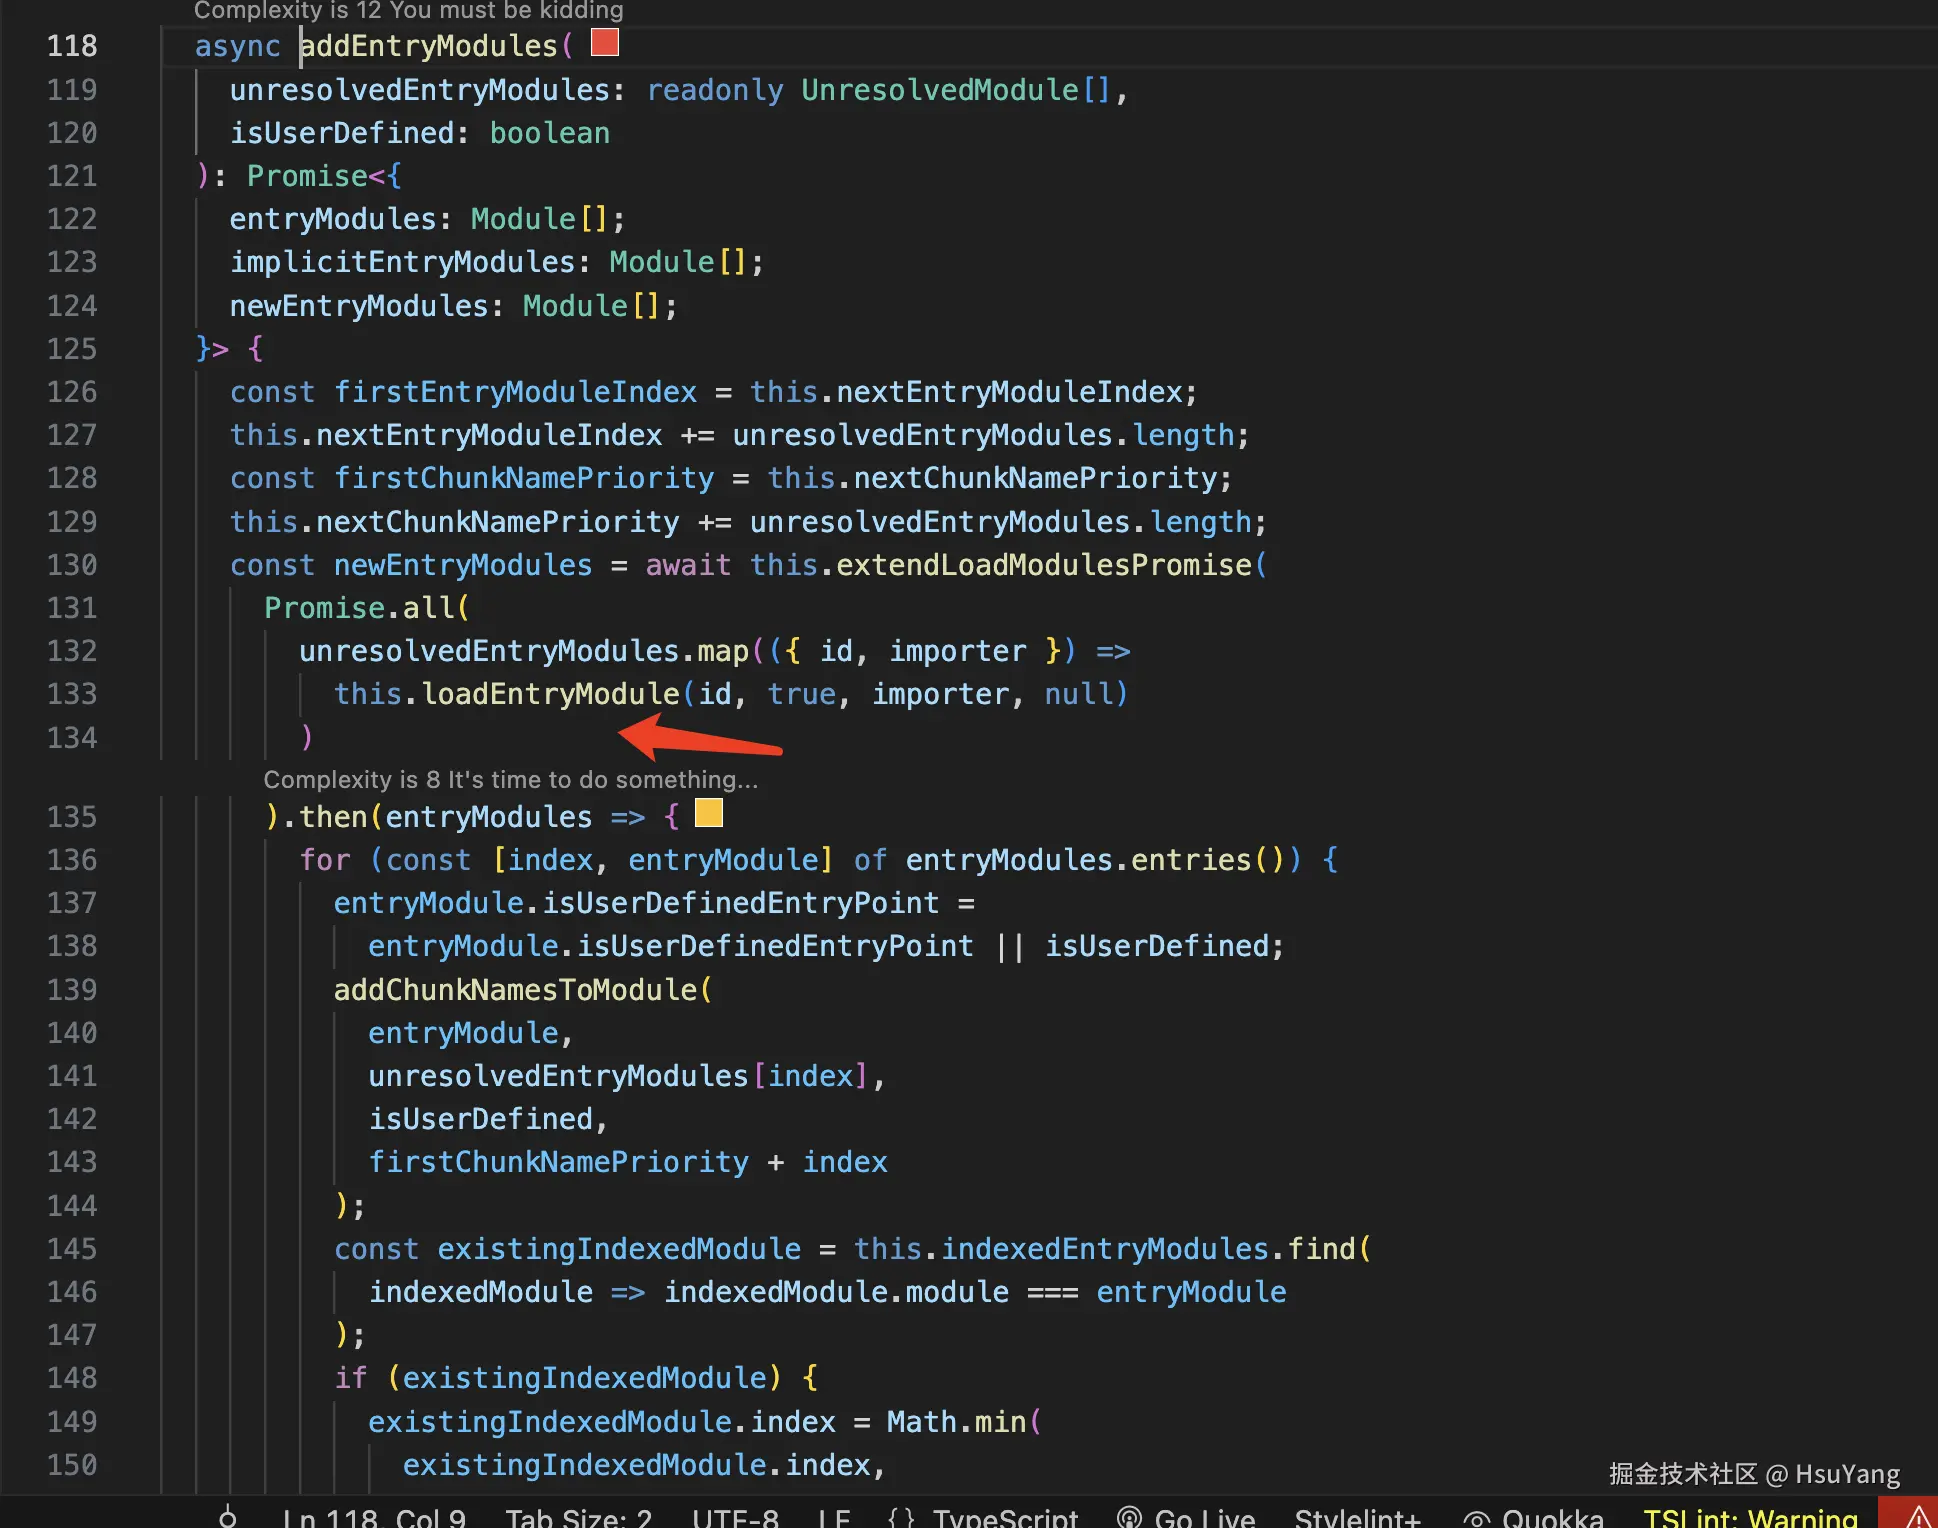The image size is (1938, 1528).
Task: Open the TSLint Warning status item
Action: [x=1750, y=1516]
